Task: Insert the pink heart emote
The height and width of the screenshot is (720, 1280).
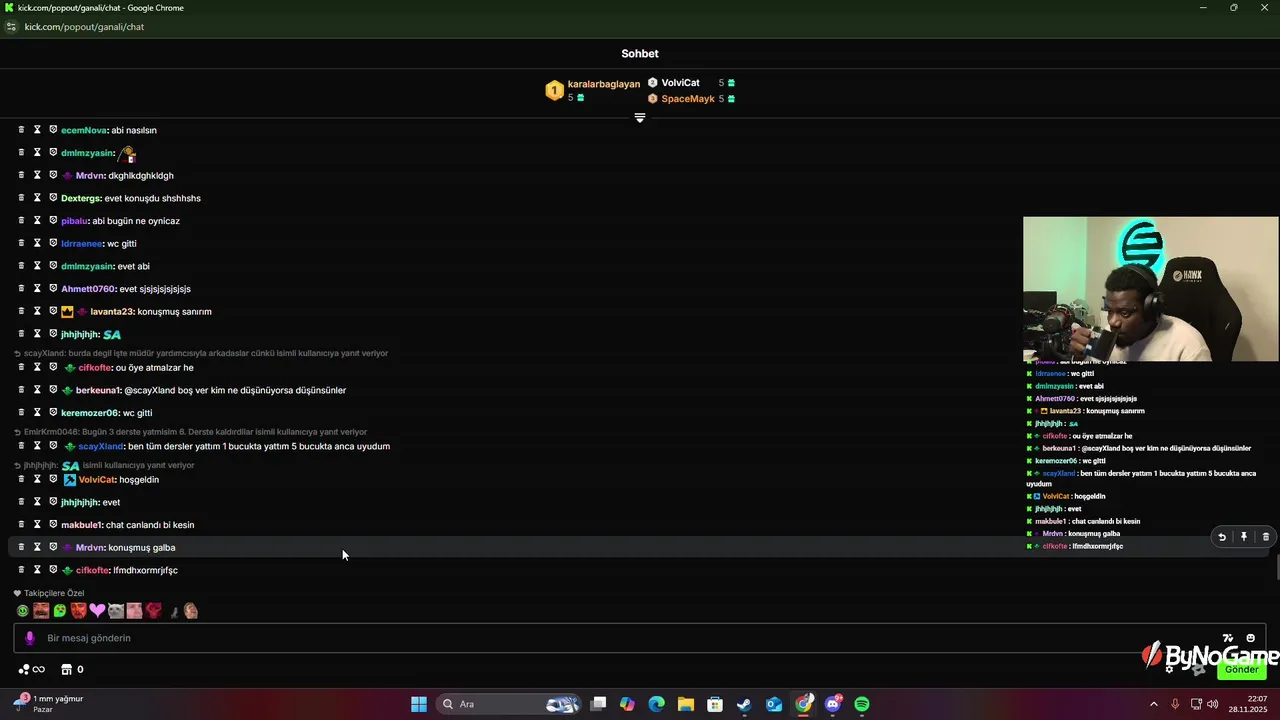Action: pos(97,610)
